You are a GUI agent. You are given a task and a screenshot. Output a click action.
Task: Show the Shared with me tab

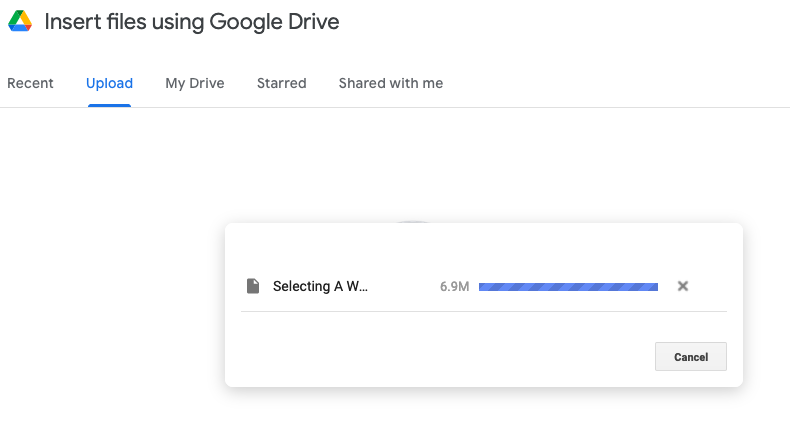(x=390, y=84)
